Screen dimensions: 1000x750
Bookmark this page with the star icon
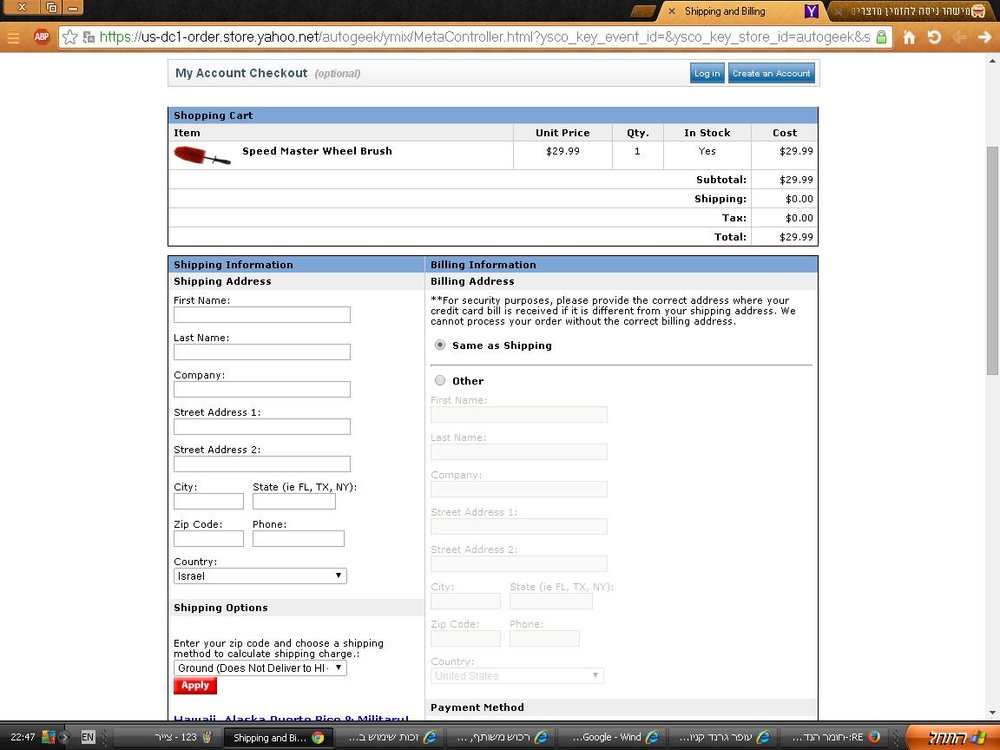pos(70,38)
